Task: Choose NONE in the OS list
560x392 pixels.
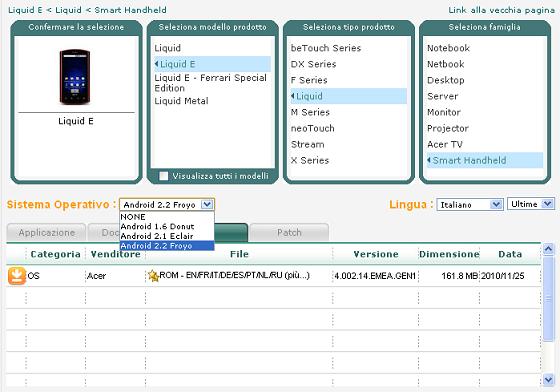Action: click(x=167, y=217)
